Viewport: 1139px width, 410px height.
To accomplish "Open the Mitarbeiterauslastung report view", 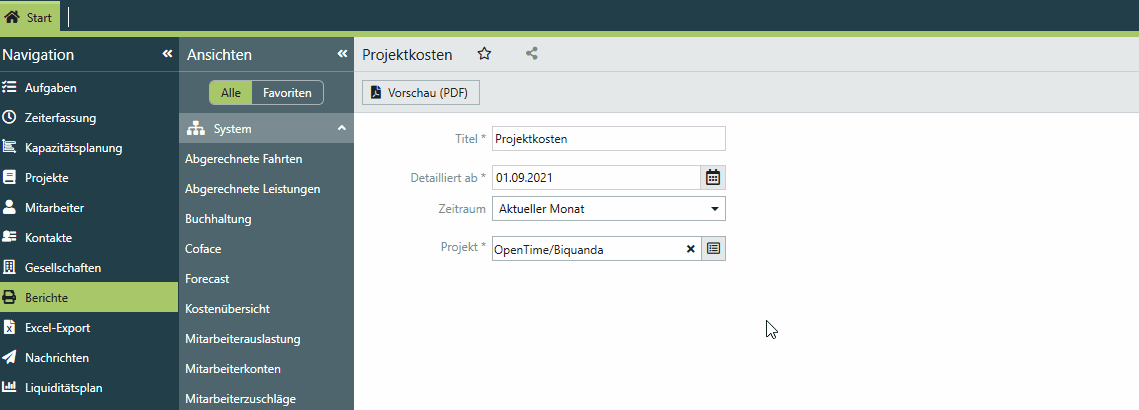I will tap(243, 339).
